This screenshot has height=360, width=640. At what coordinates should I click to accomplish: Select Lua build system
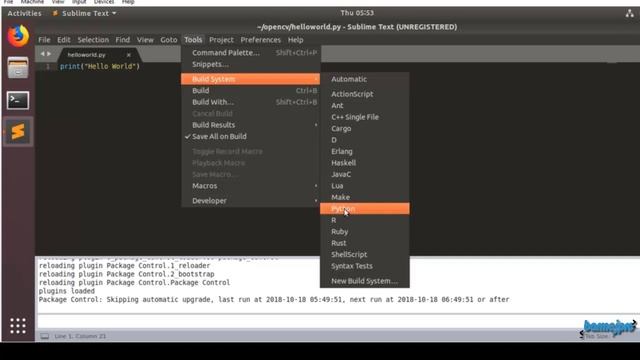coord(364,186)
